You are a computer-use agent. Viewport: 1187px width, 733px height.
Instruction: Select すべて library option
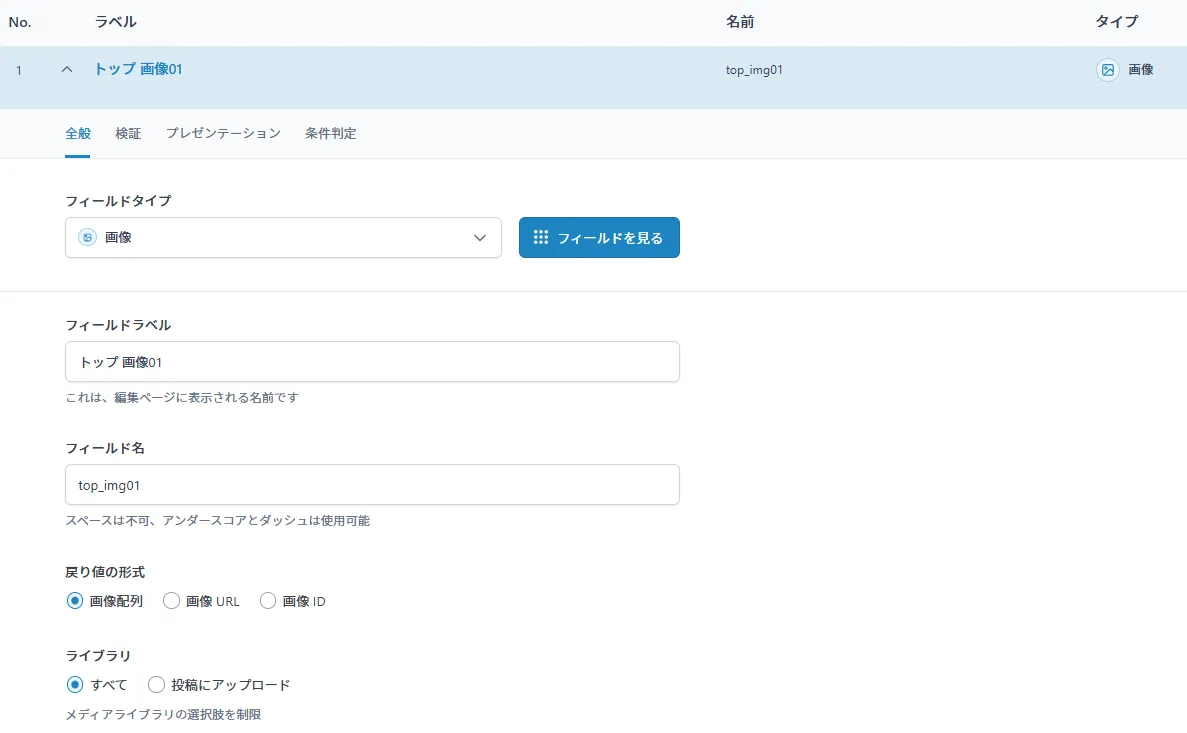(x=74, y=685)
